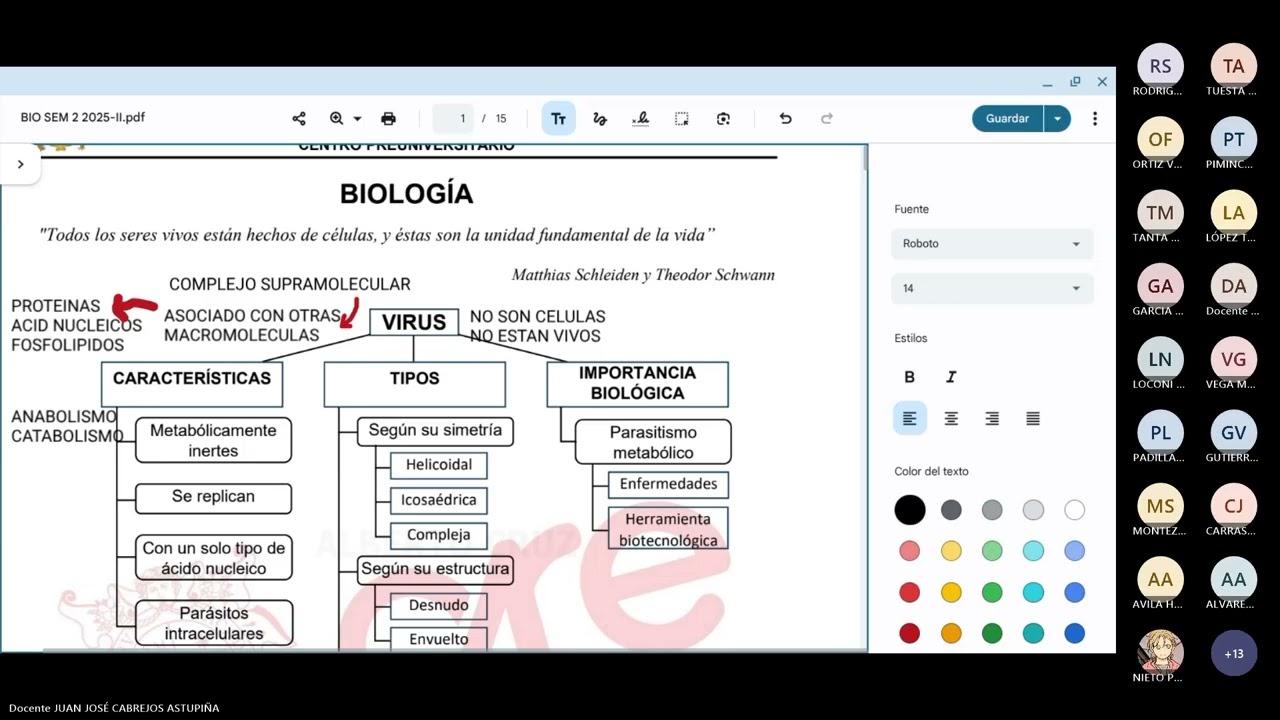Choose the black text color
This screenshot has height=720, width=1280.
909,510
